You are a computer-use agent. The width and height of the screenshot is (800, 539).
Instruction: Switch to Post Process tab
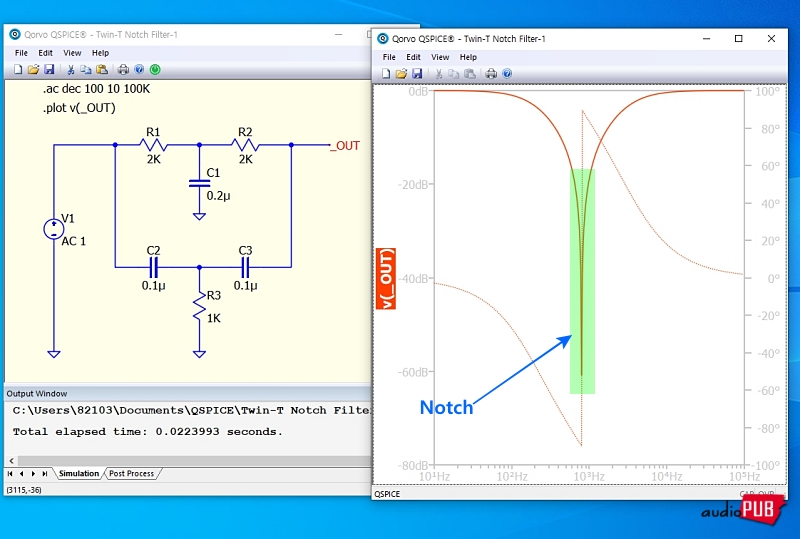132,473
